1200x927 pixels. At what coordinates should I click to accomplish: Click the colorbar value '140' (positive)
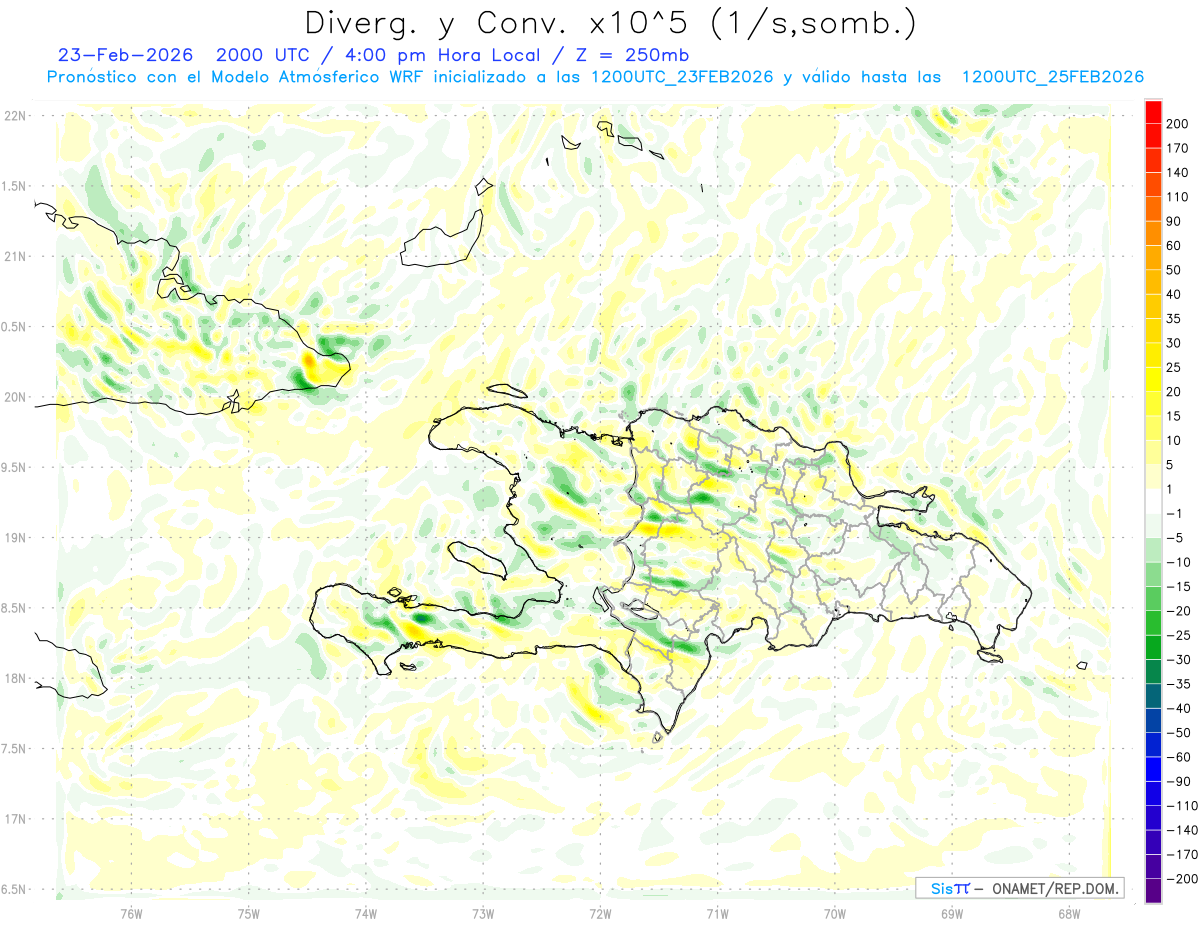point(1177,173)
